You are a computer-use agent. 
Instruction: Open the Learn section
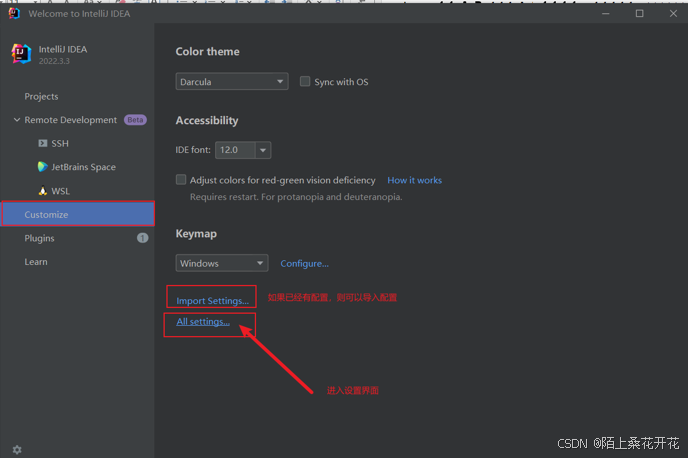pos(36,262)
